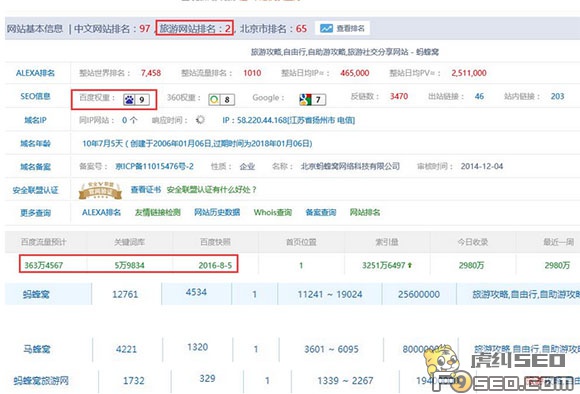Viewport: 580px width, 394px height.
Task: Click the internal links value 203
Action: click(x=557, y=97)
